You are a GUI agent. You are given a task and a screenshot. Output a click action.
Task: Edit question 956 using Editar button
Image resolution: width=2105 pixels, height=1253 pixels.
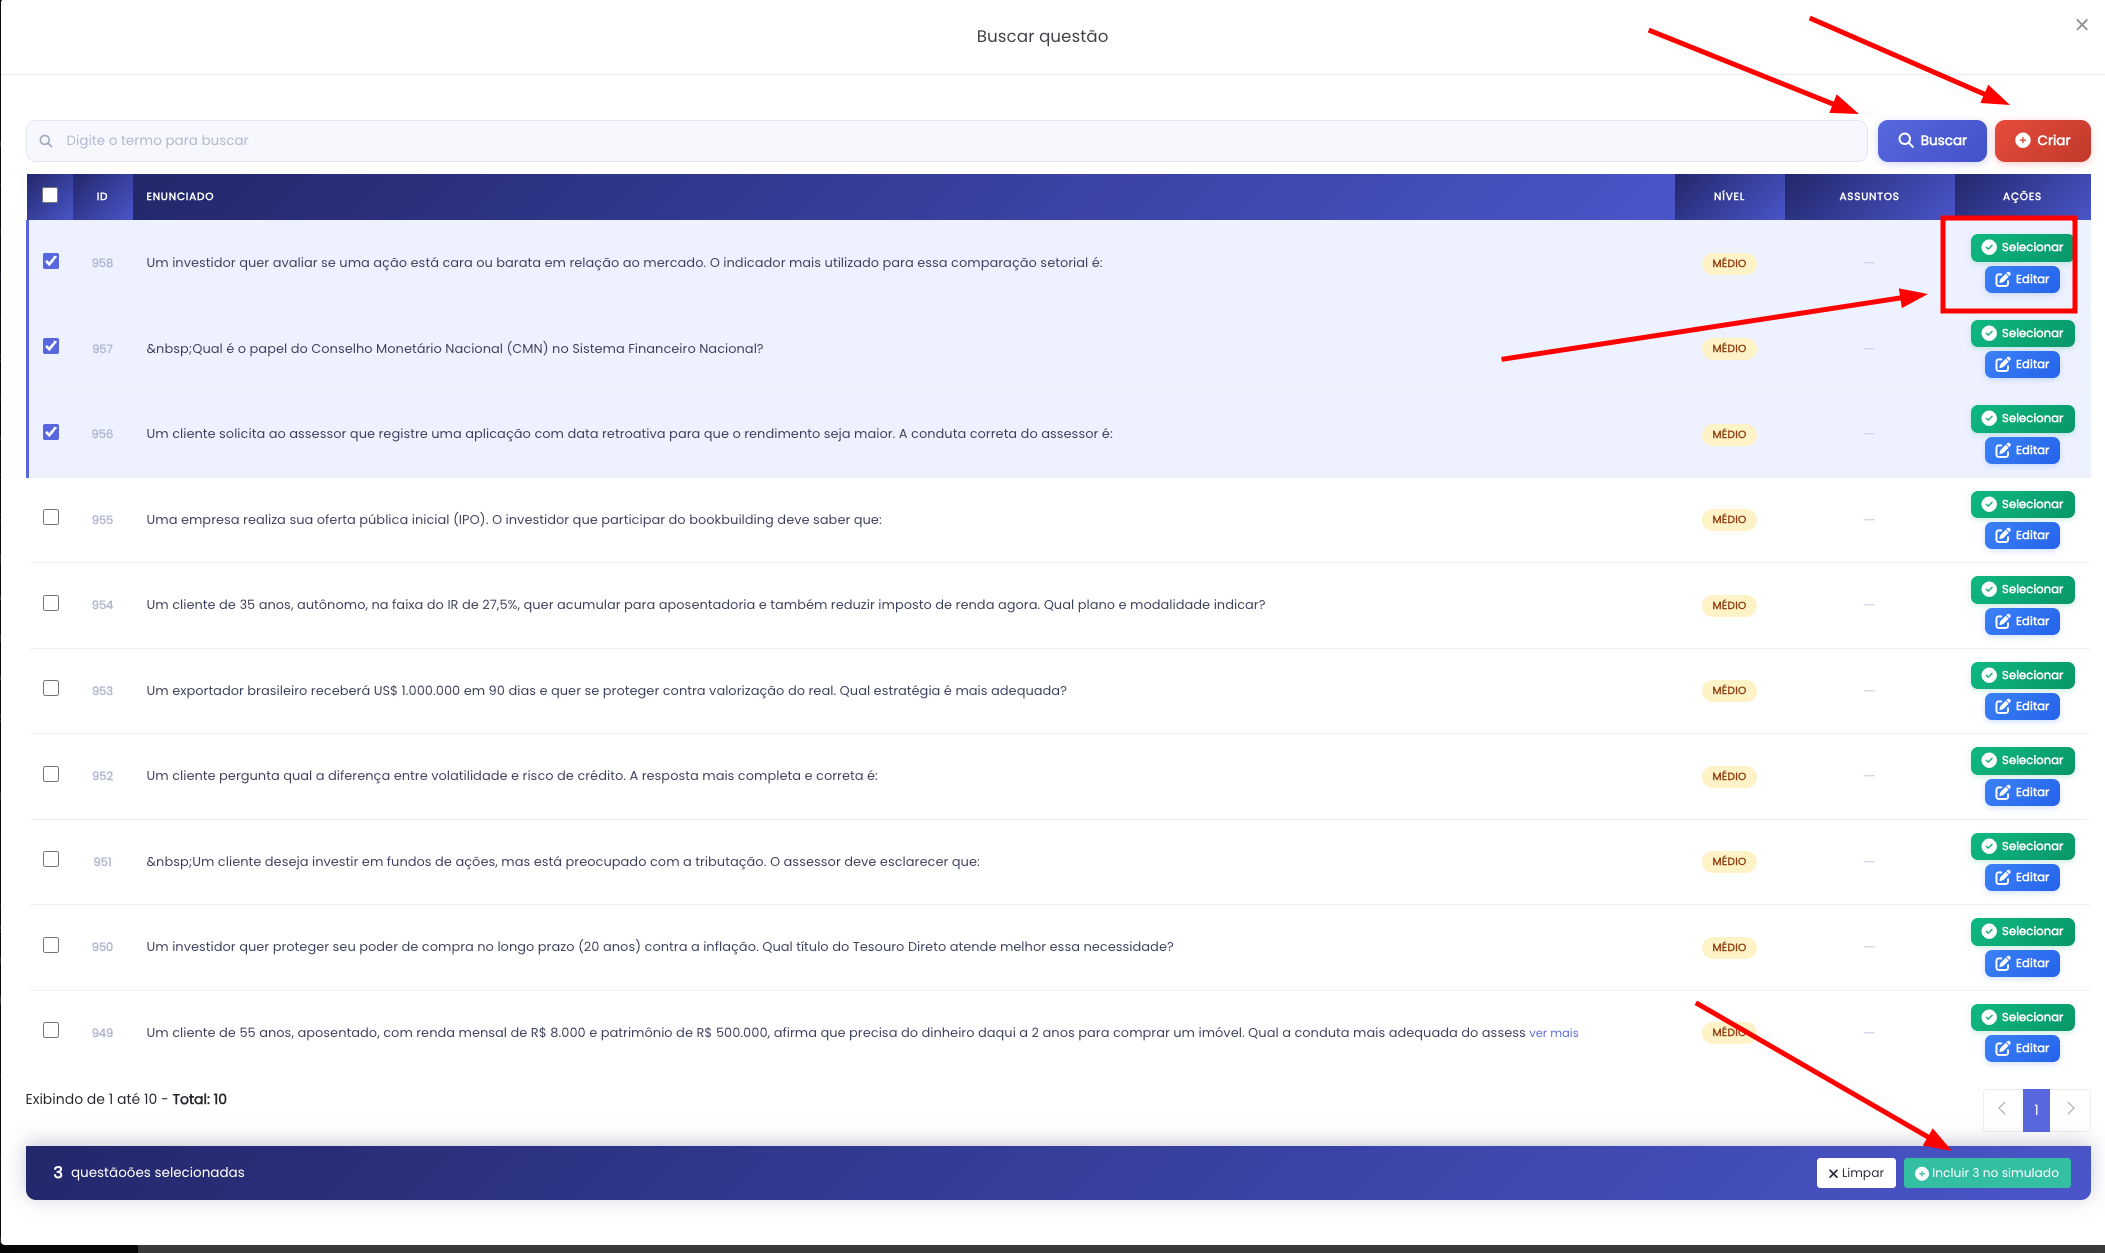pos(2022,450)
